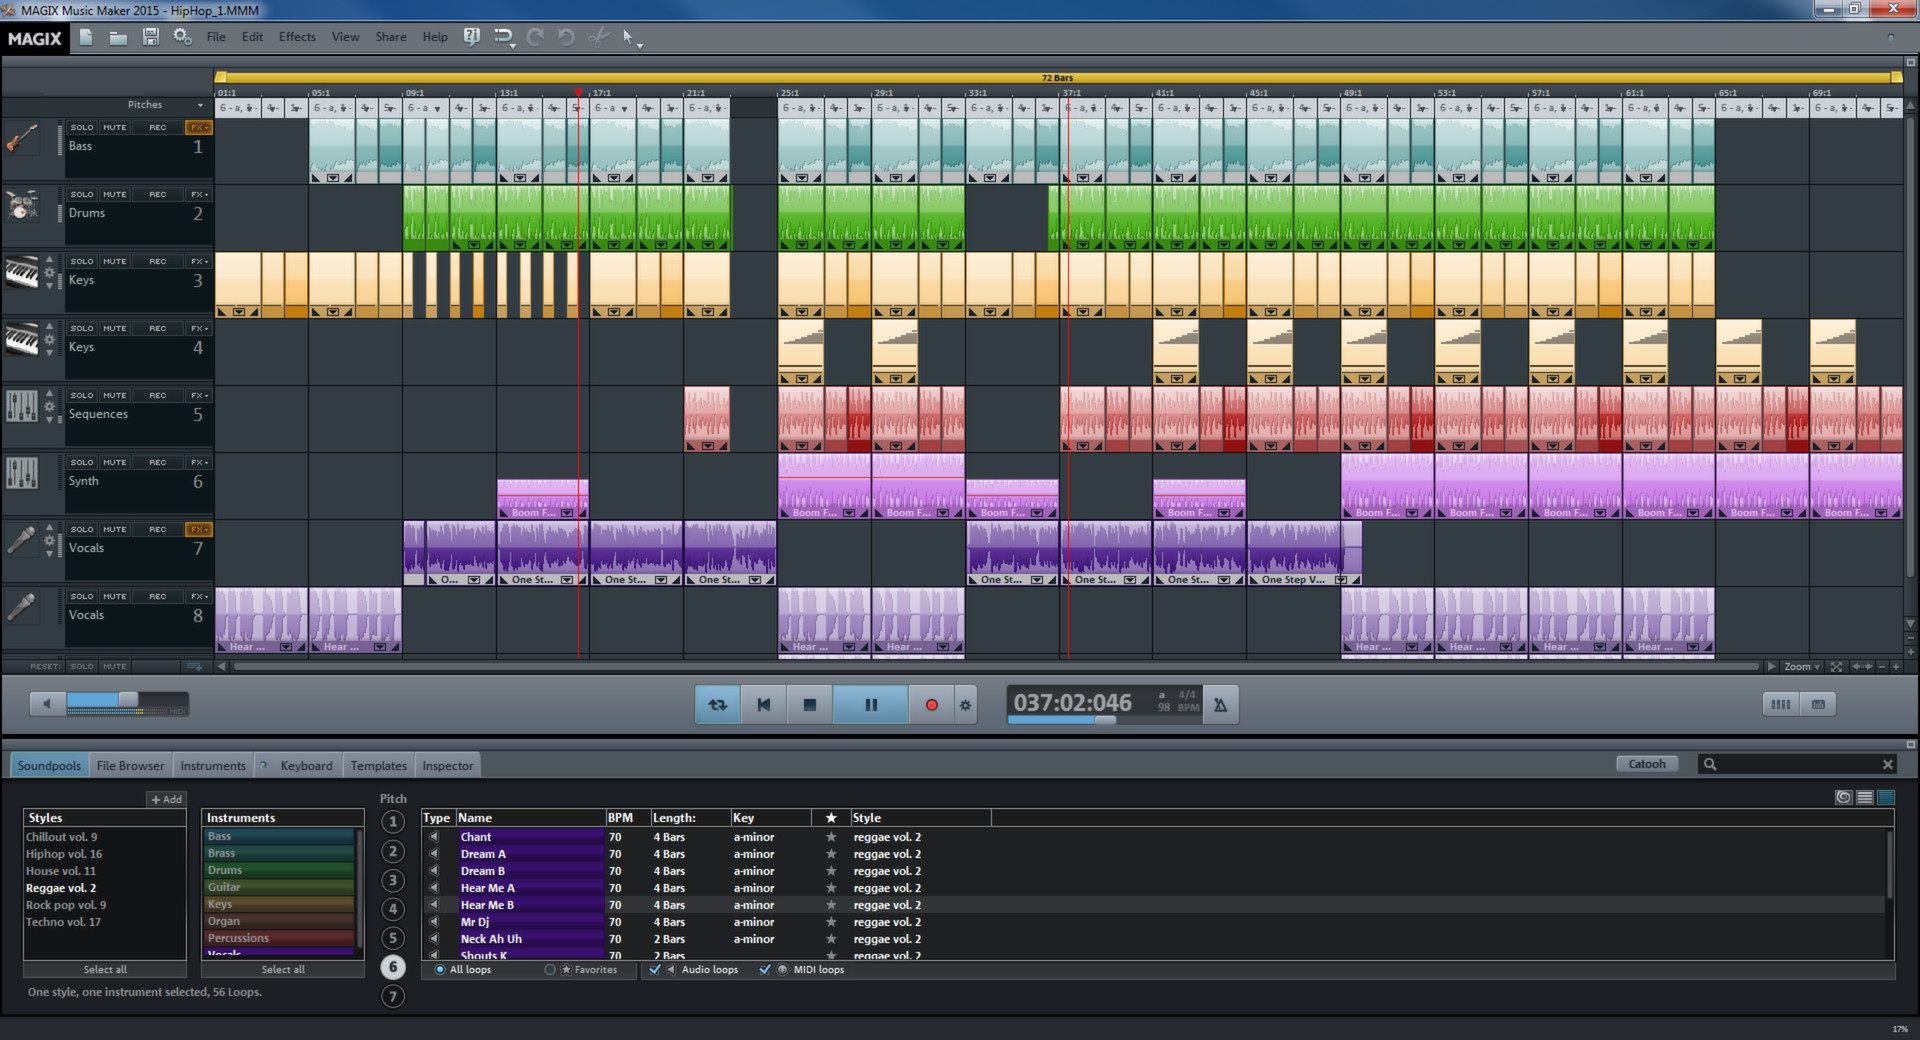The image size is (1920, 1040).
Task: Enable the Audio loops checkbox
Action: (655, 970)
